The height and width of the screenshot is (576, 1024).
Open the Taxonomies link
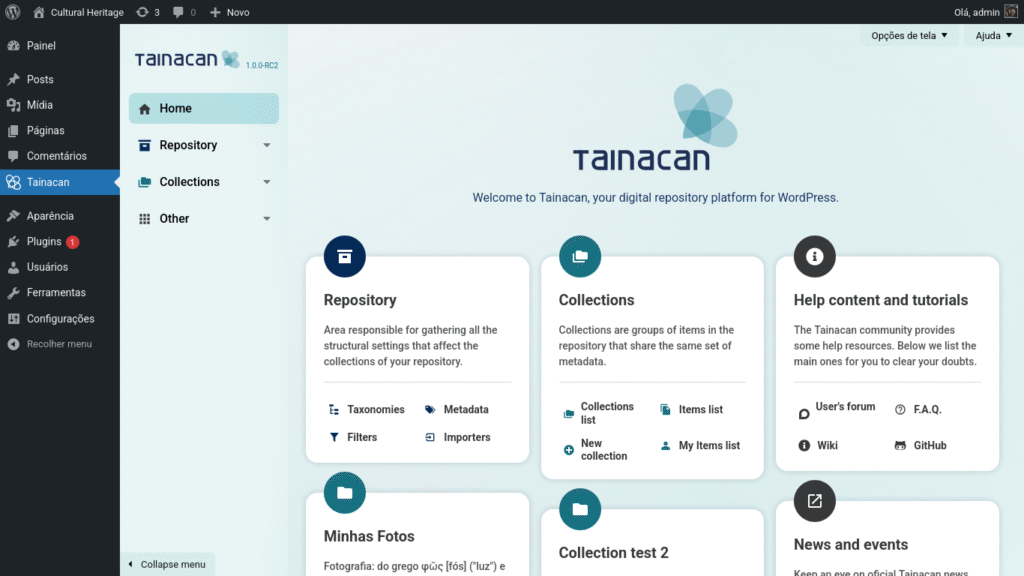[x=375, y=410]
